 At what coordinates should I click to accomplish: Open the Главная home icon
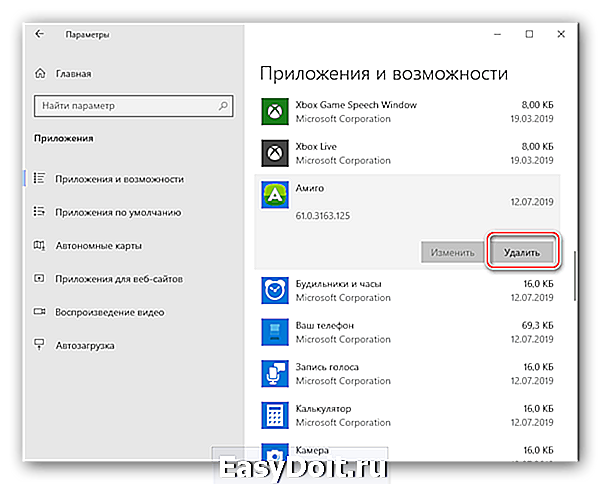pyautogui.click(x=40, y=73)
